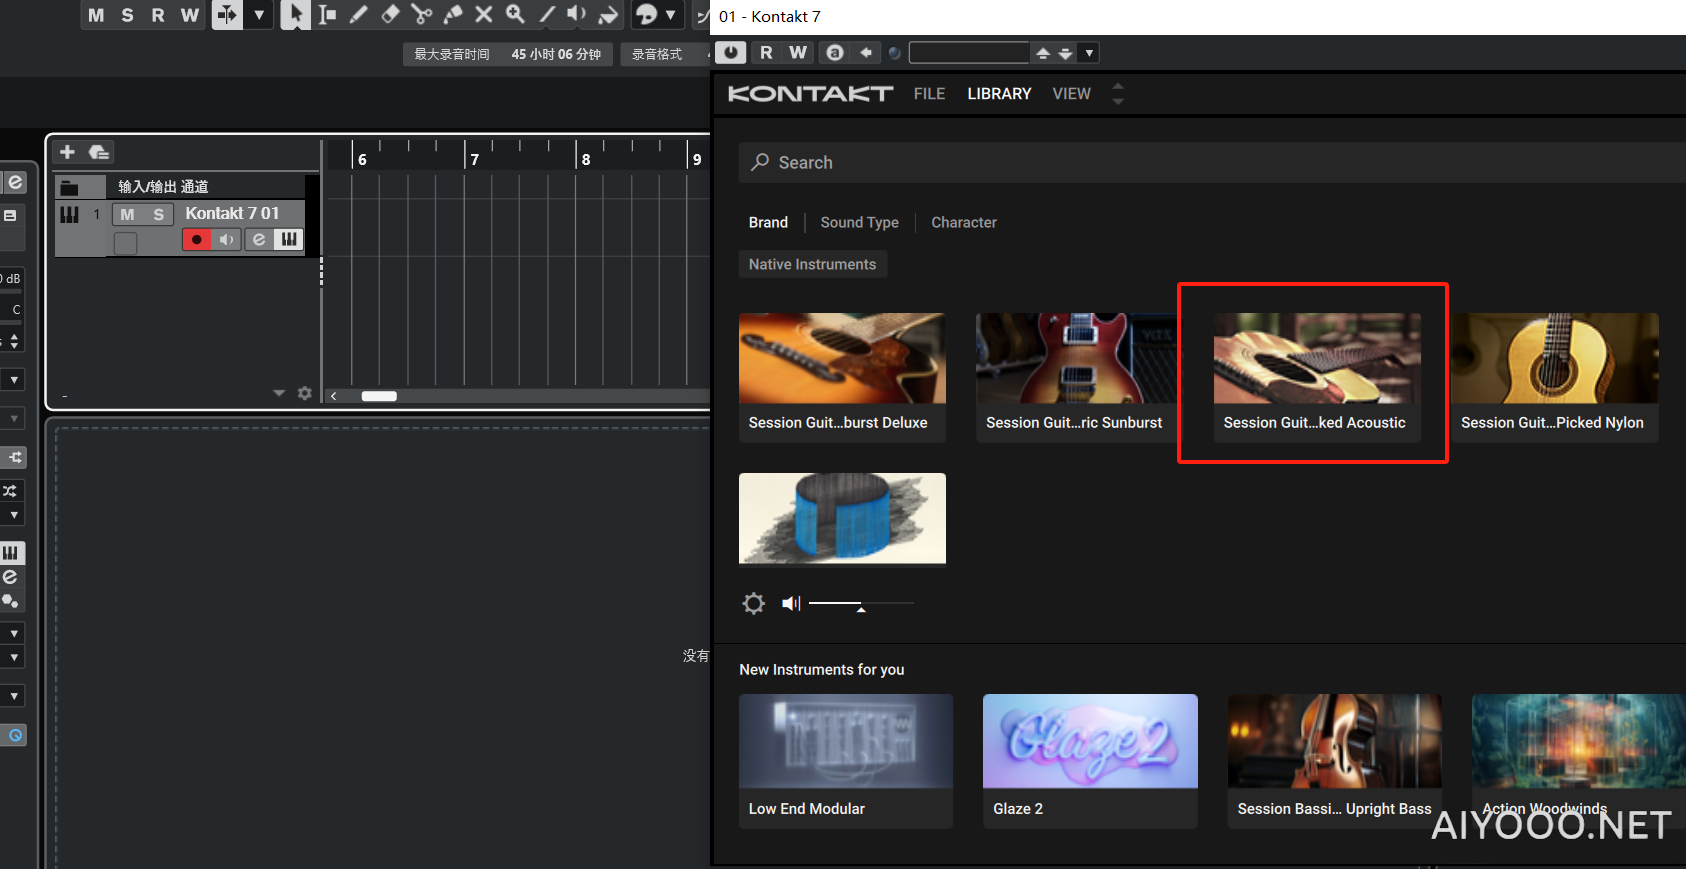Select the Object Selection arrow tool

[295, 15]
